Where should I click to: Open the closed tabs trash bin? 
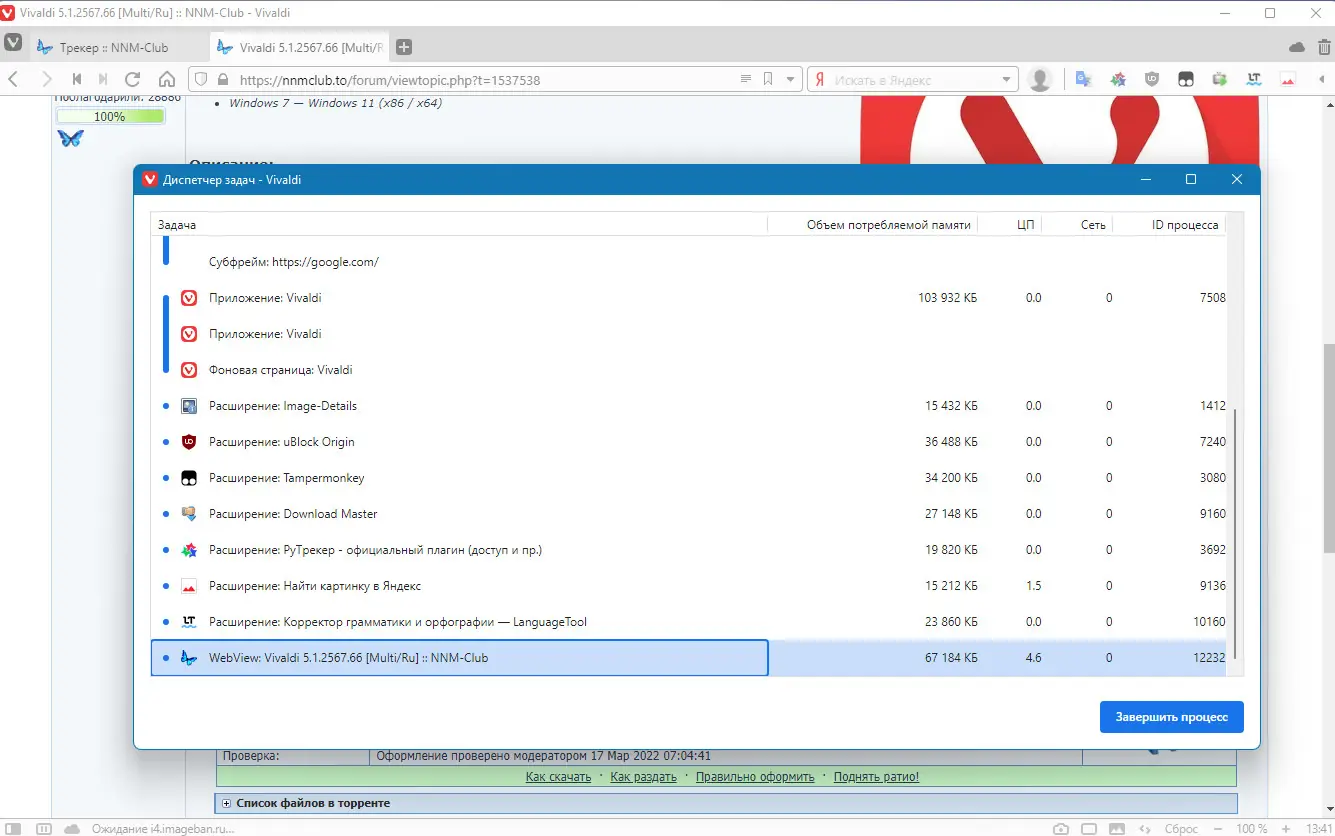pos(1323,47)
